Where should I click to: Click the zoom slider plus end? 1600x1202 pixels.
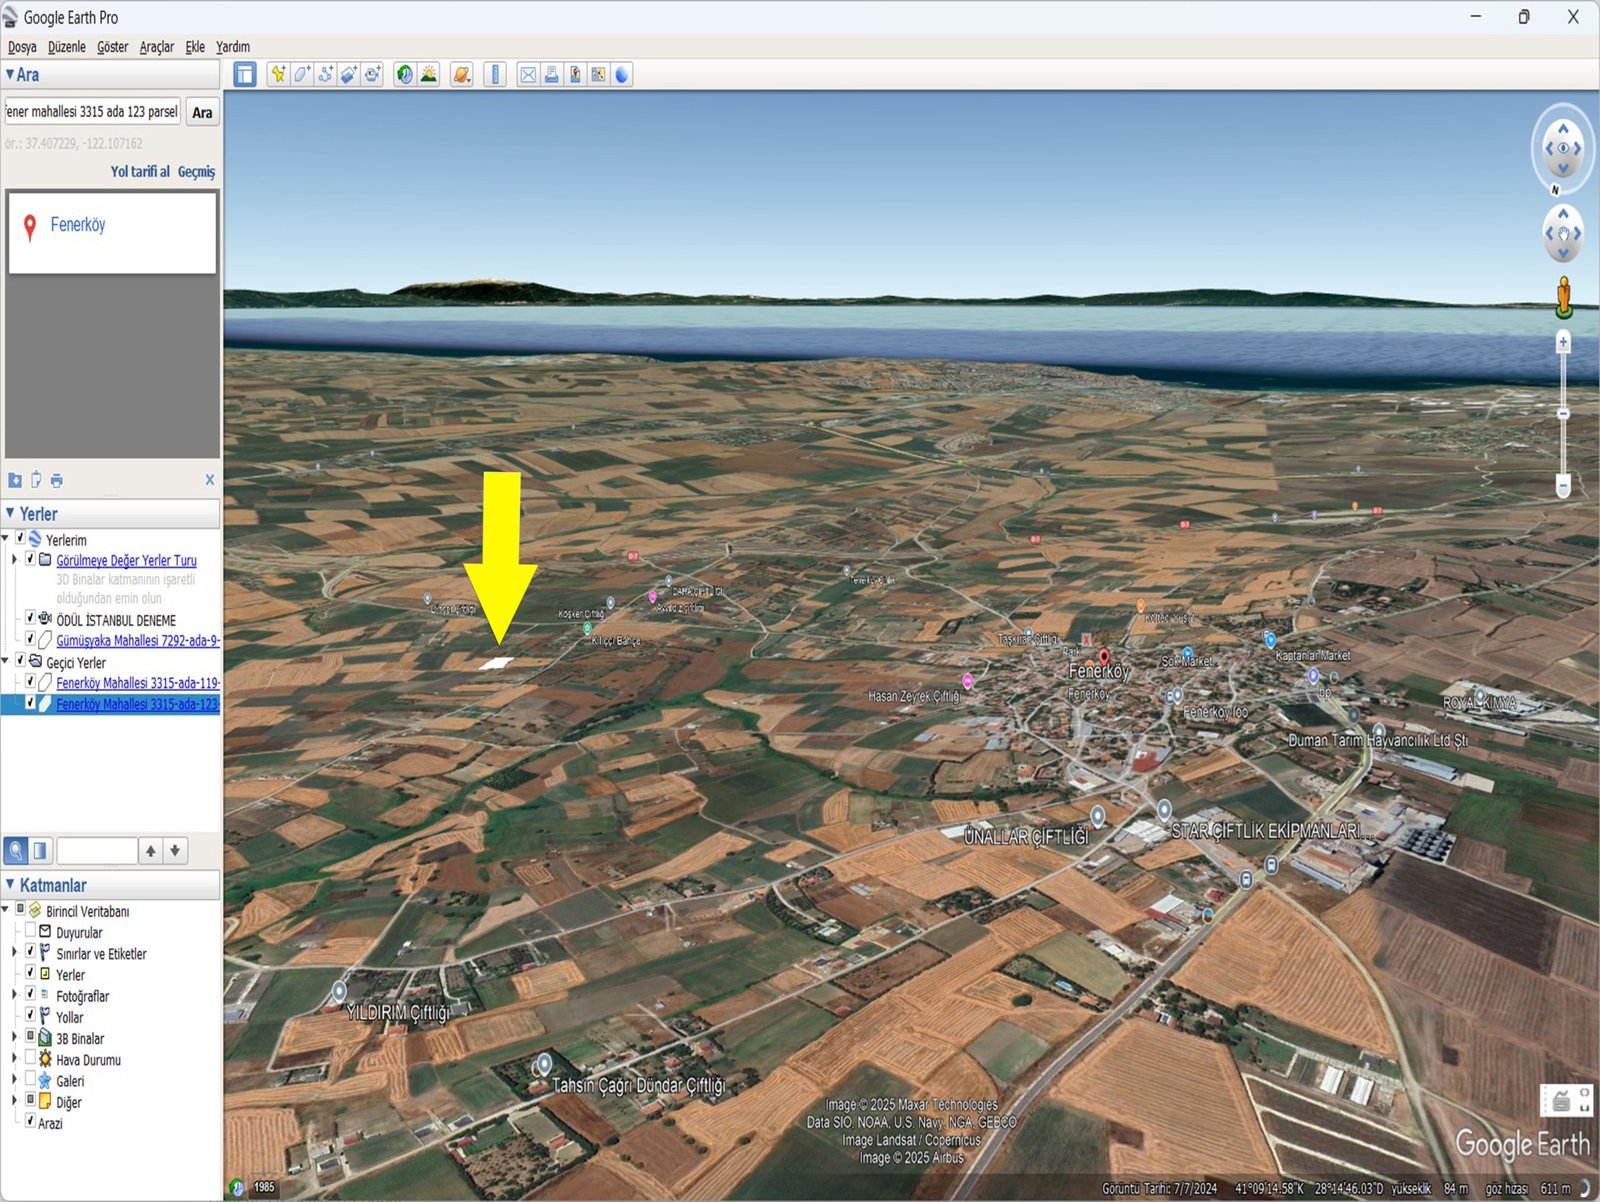point(1563,342)
